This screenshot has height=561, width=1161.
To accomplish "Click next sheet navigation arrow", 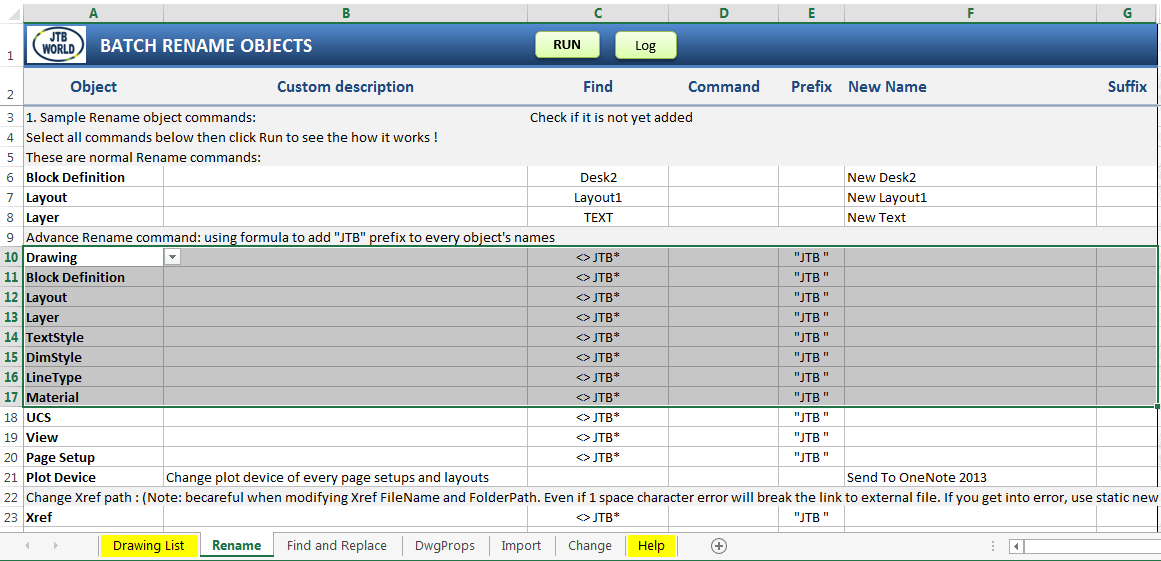I will (56, 545).
